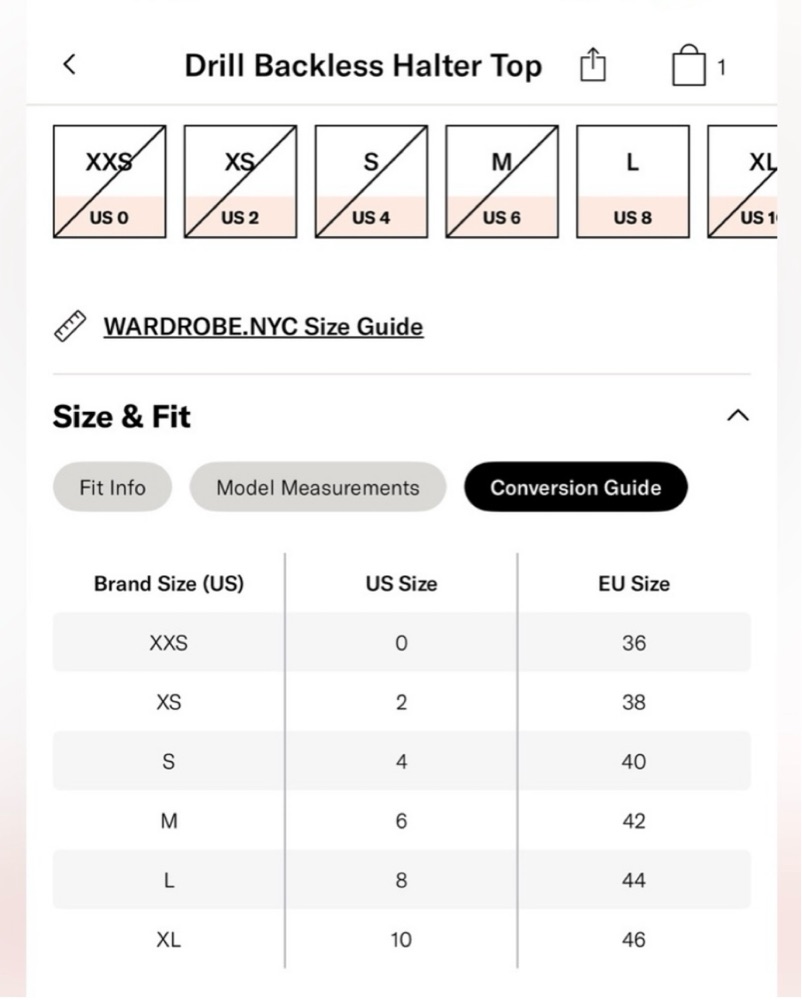Choose the partially visible XL size box
Image resolution: width=802 pixels, height=1000 pixels.
coord(742,182)
